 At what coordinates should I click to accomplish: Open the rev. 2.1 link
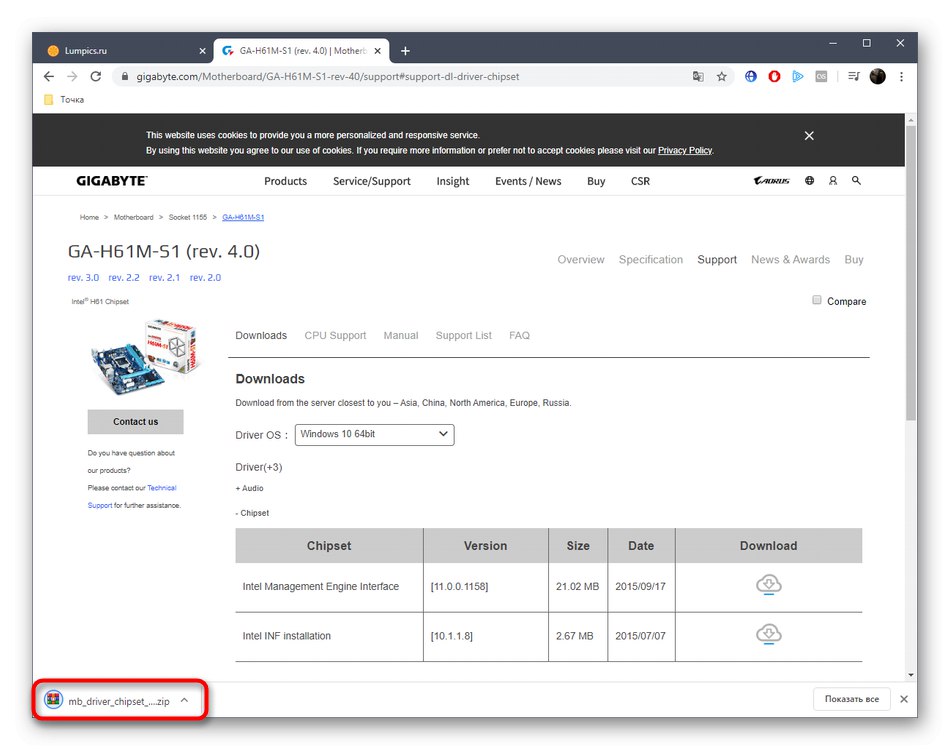pyautogui.click(x=165, y=277)
